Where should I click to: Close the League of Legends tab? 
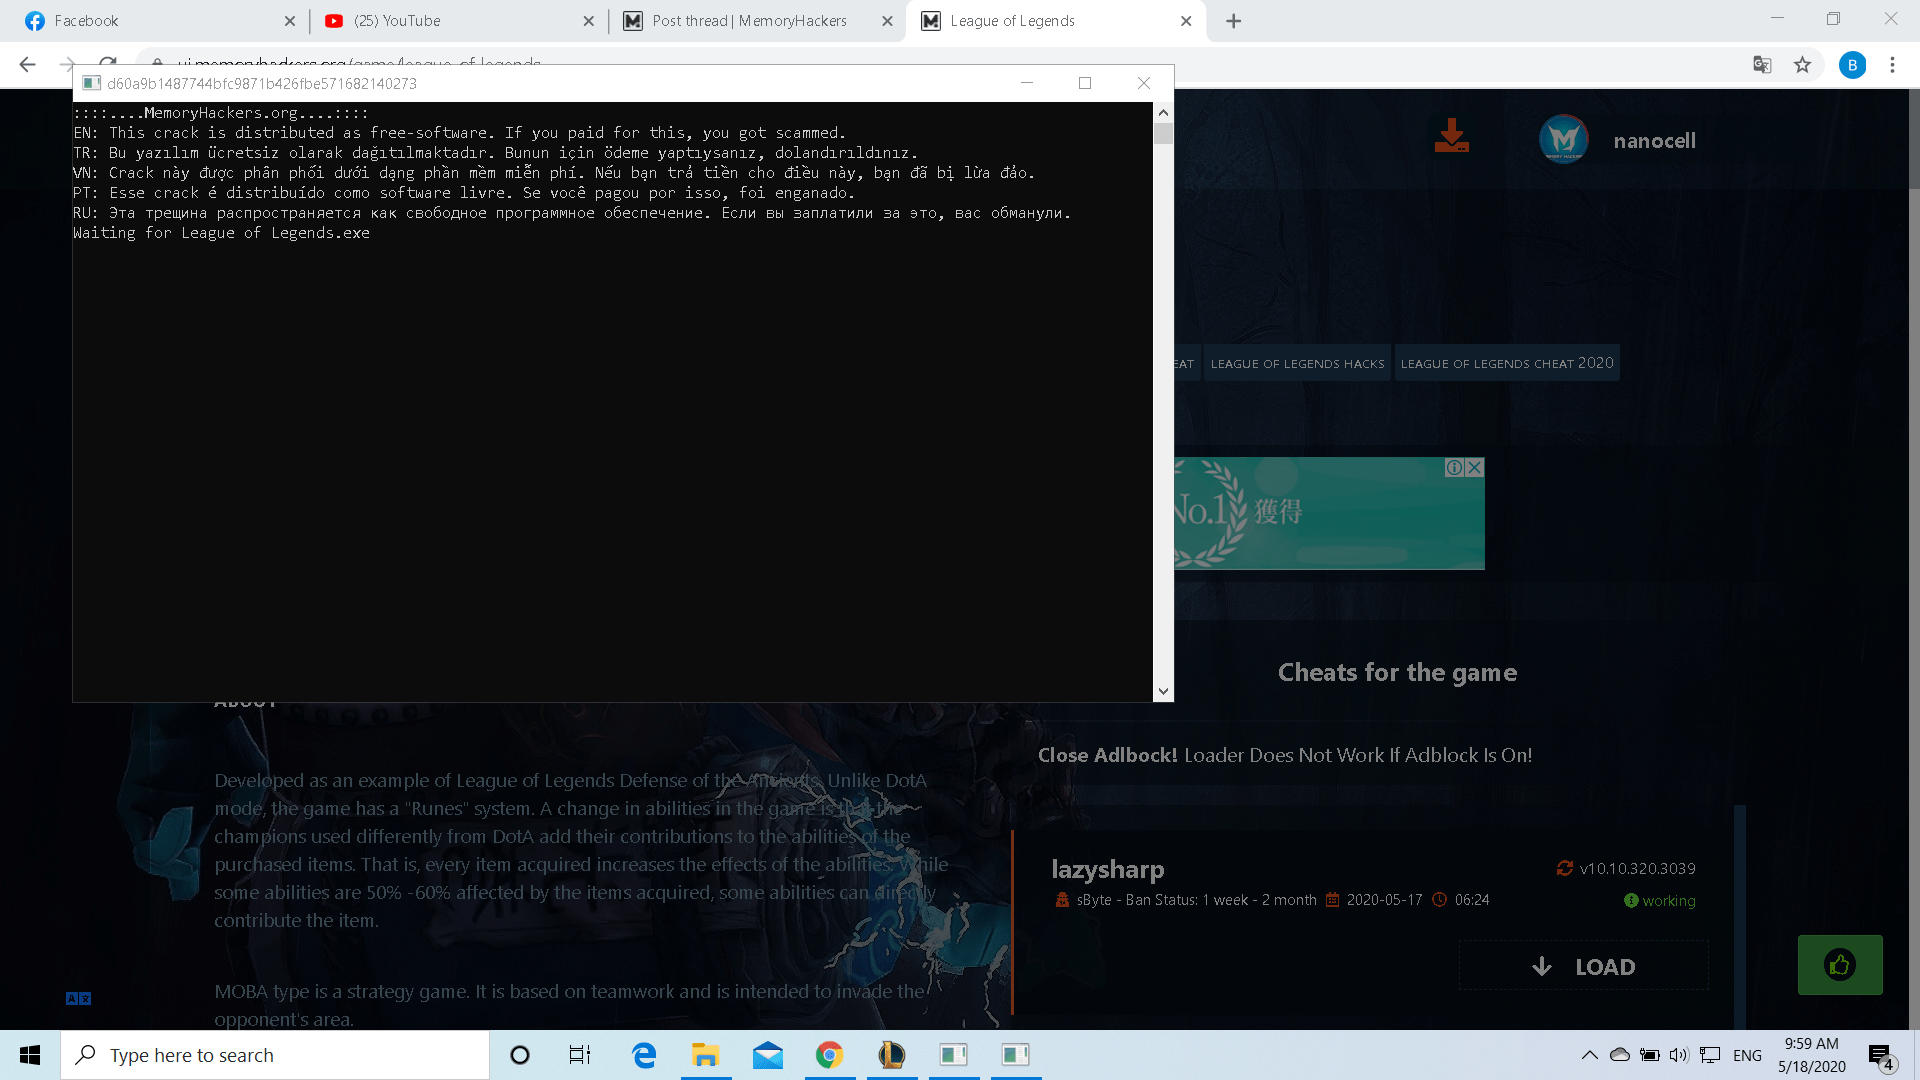[x=1186, y=21]
